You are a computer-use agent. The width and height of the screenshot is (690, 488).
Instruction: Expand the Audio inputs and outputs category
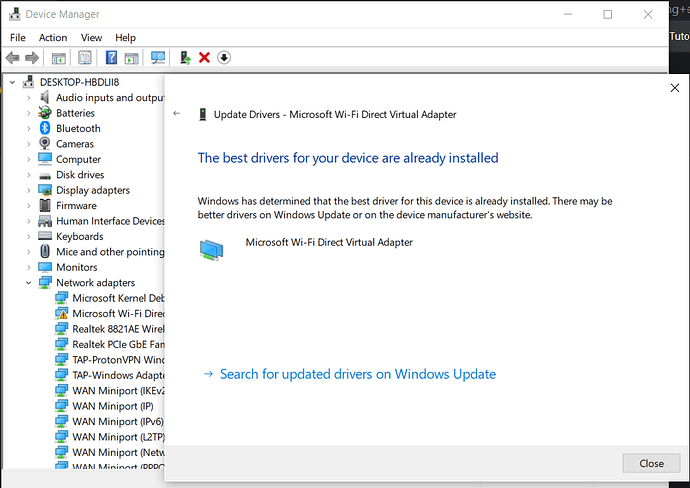coord(29,98)
